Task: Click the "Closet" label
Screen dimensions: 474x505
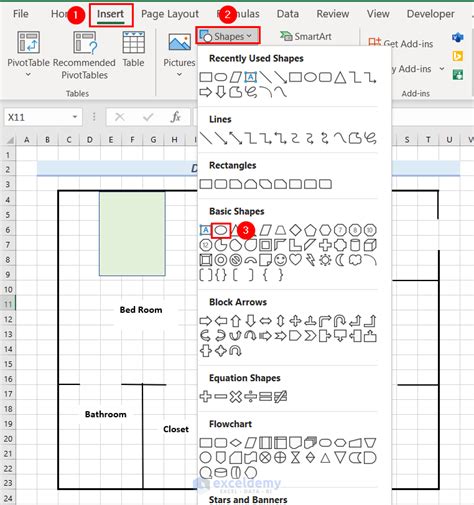Action: pyautogui.click(x=176, y=429)
